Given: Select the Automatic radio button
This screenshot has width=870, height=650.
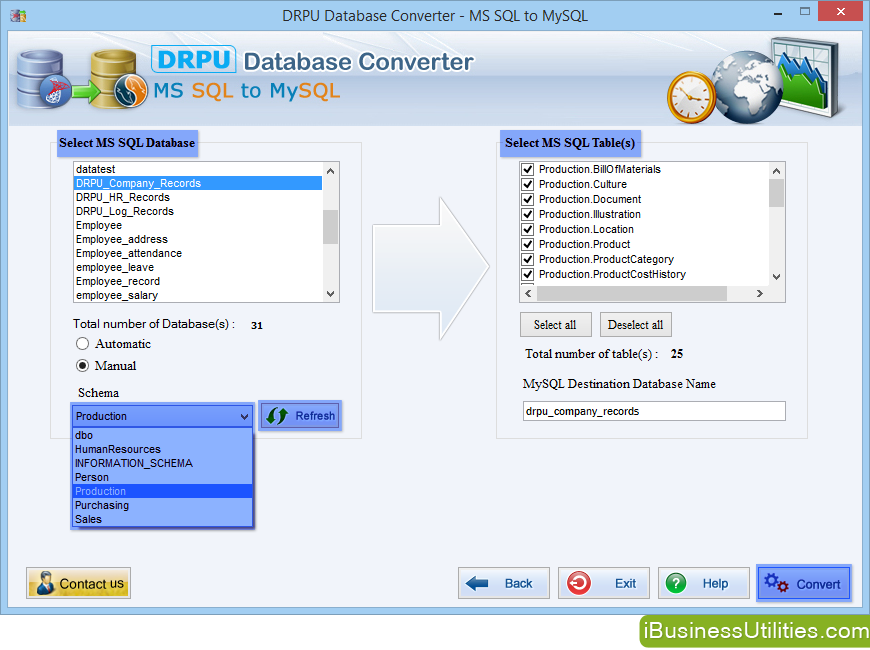Looking at the screenshot, I should (82, 344).
